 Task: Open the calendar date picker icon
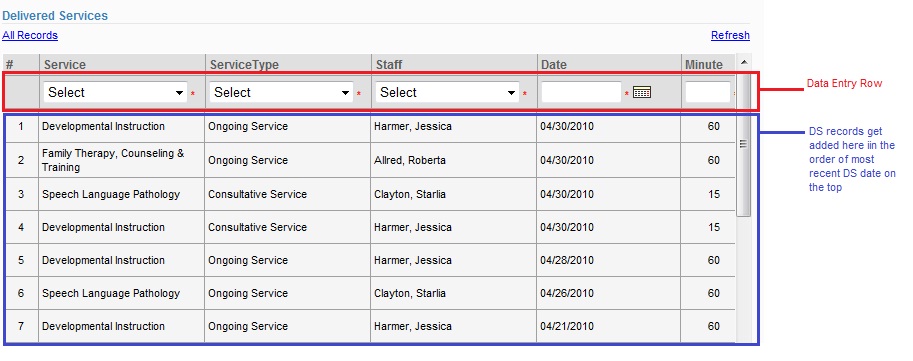[x=642, y=92]
